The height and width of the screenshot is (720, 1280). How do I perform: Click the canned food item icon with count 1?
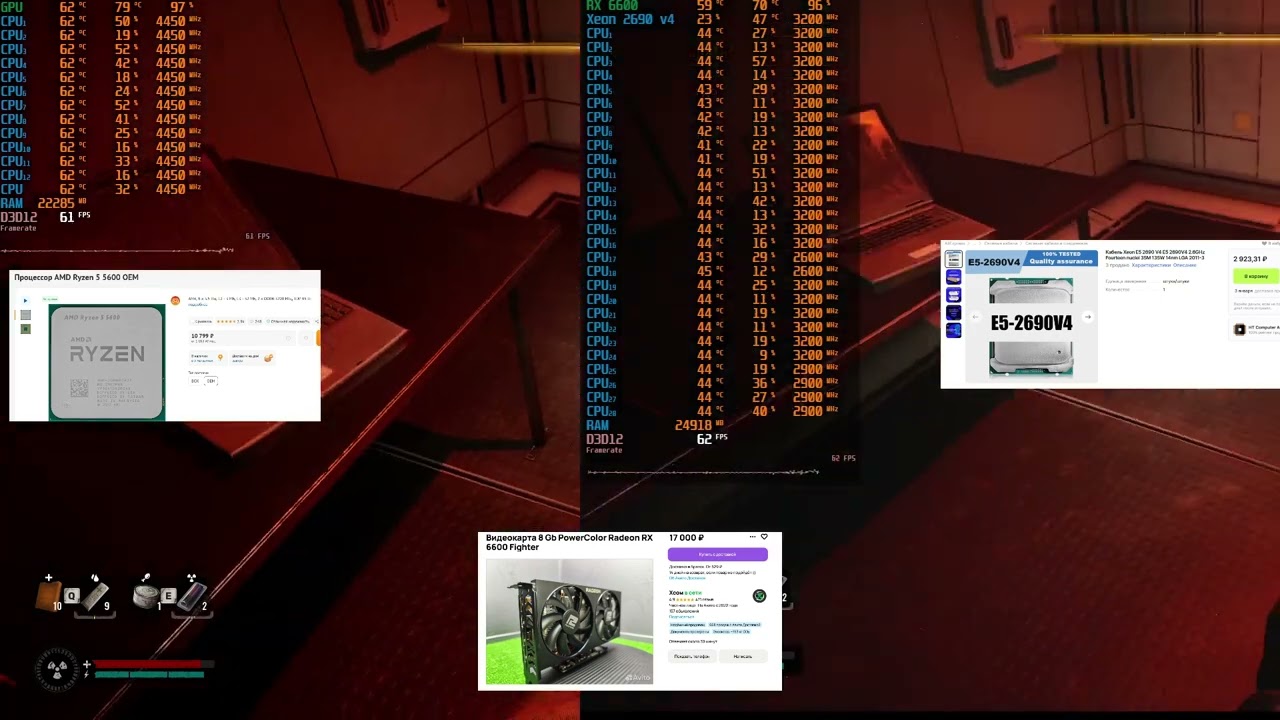147,595
